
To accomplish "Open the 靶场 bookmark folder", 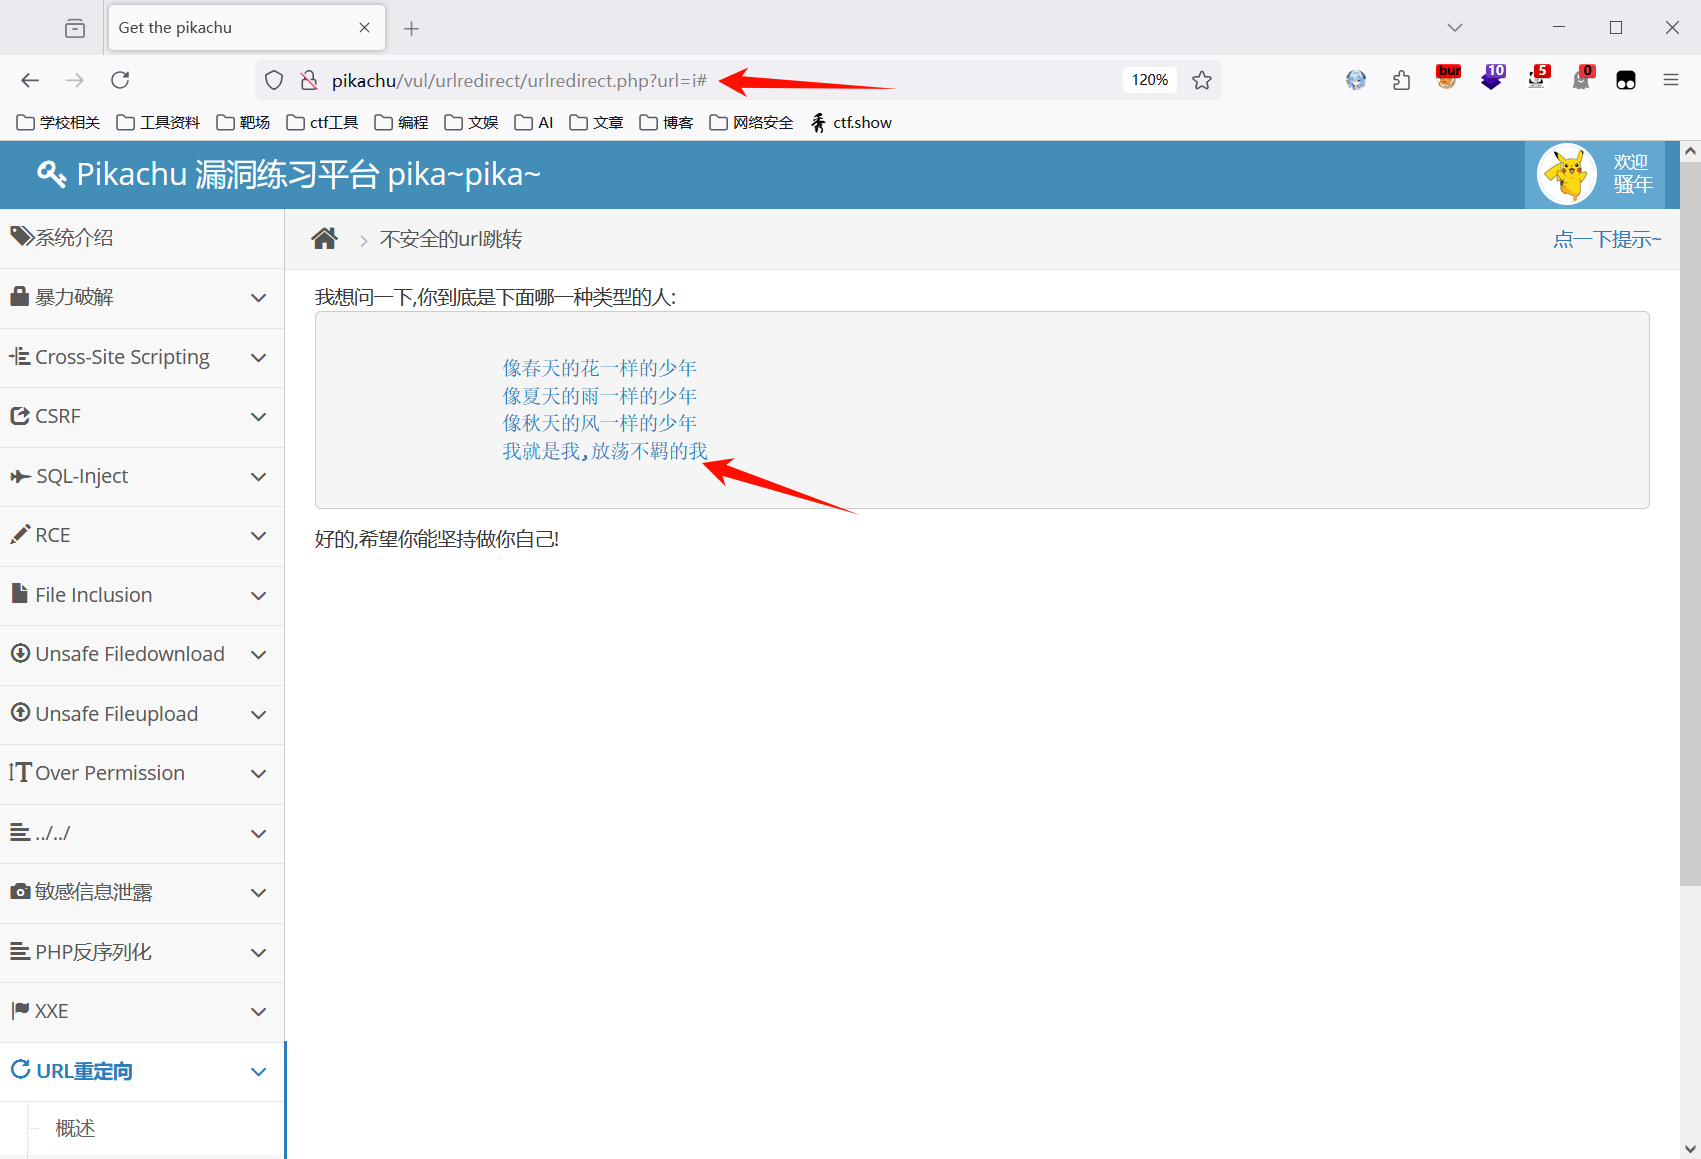I will (x=244, y=122).
